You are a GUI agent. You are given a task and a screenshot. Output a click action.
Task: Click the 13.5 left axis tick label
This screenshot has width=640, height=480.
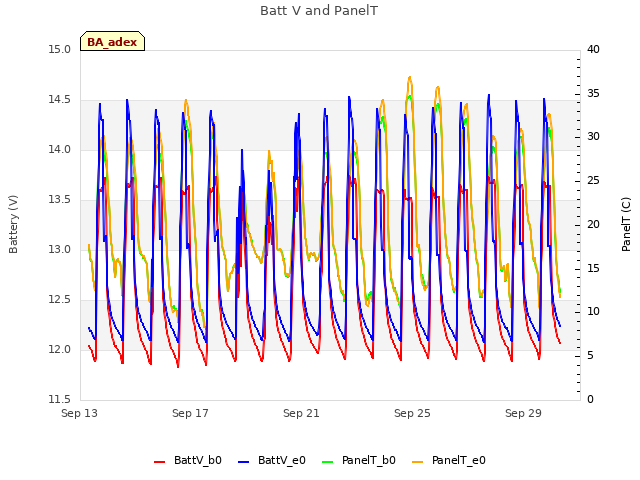(60, 200)
